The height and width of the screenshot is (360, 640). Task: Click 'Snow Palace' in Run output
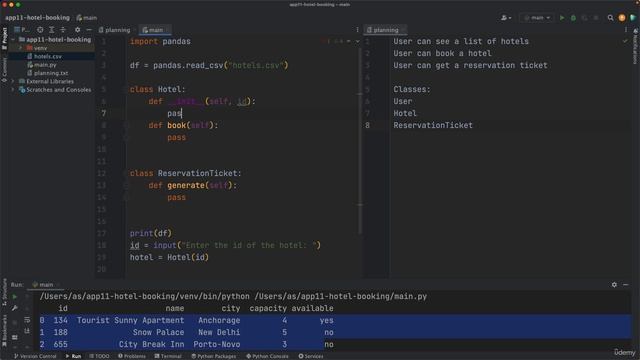click(158, 332)
